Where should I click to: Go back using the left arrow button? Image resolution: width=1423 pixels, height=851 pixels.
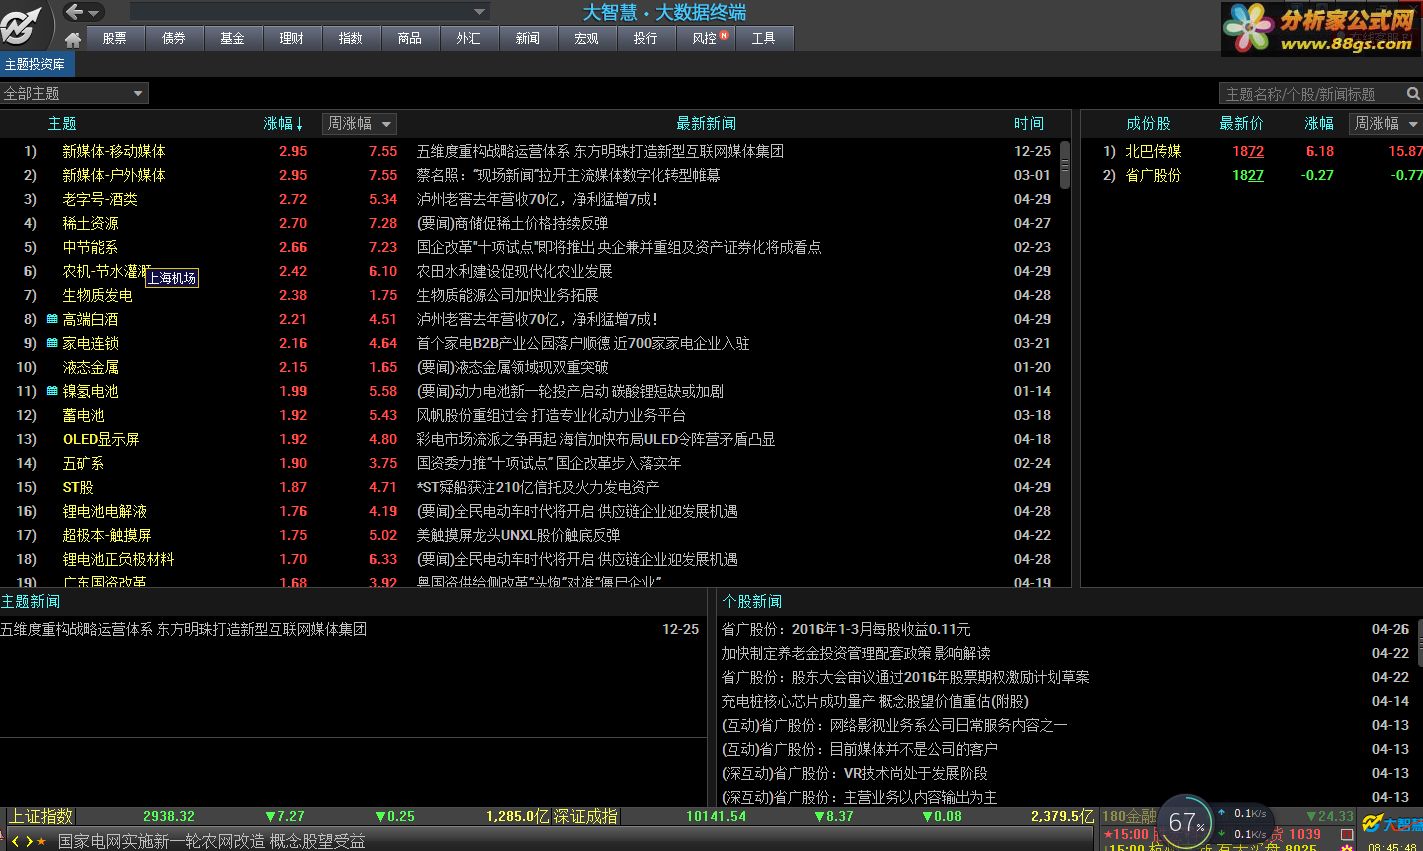tap(74, 12)
